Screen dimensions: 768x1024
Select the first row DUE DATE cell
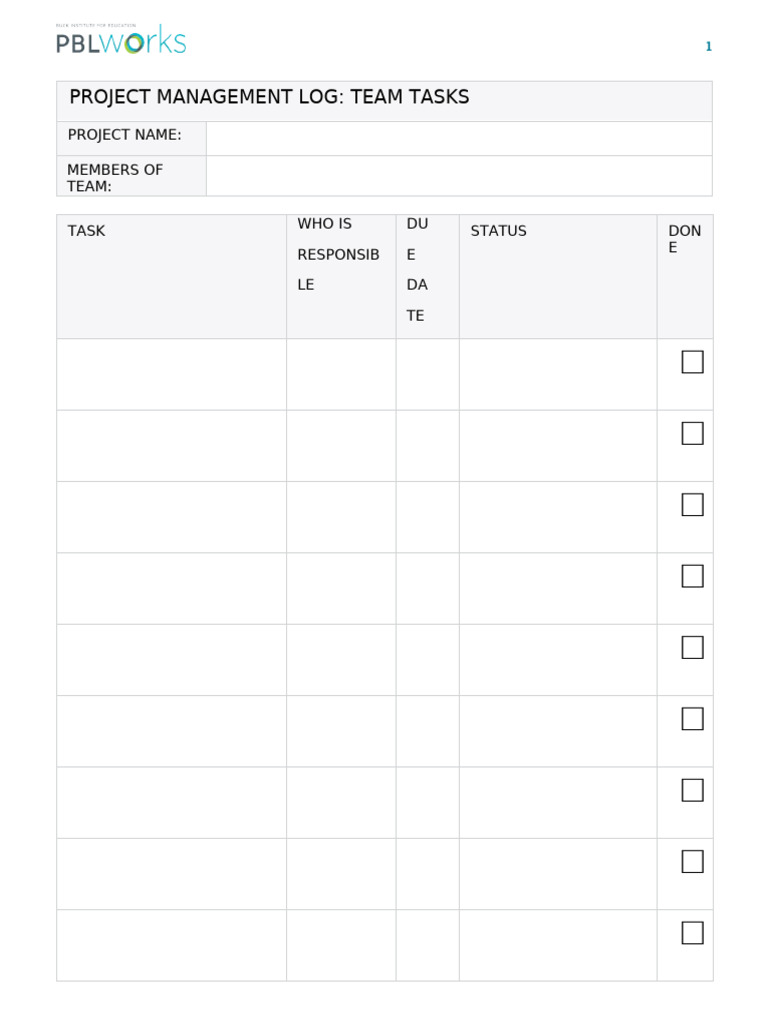(427, 374)
